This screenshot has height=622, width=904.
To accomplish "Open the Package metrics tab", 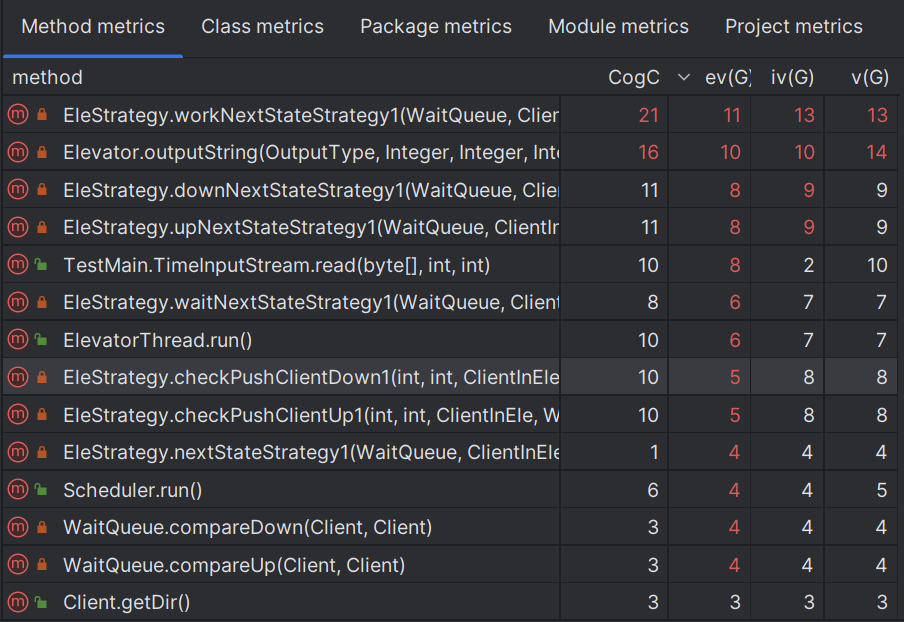I will tap(436, 27).
